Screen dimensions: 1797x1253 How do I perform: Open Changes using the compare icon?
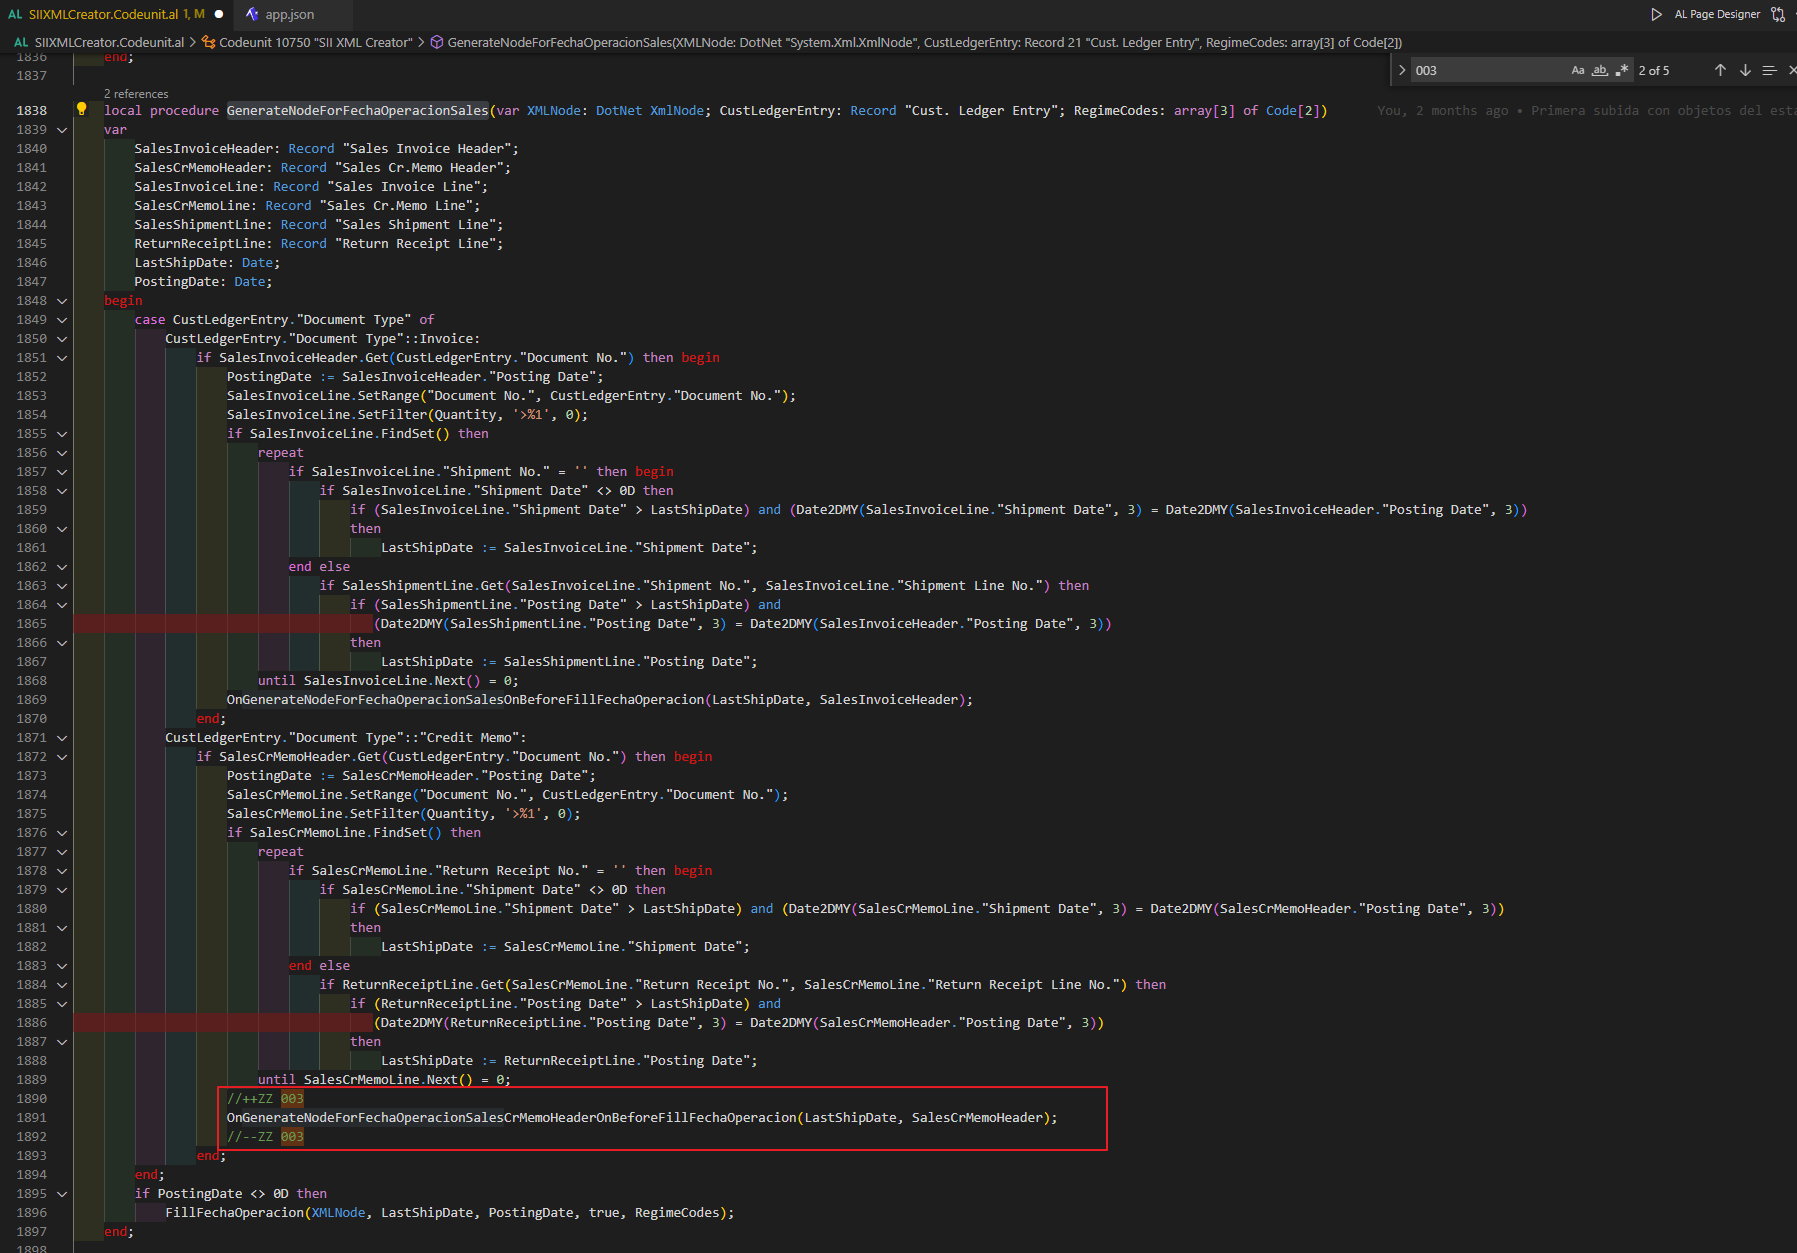pos(1779,14)
